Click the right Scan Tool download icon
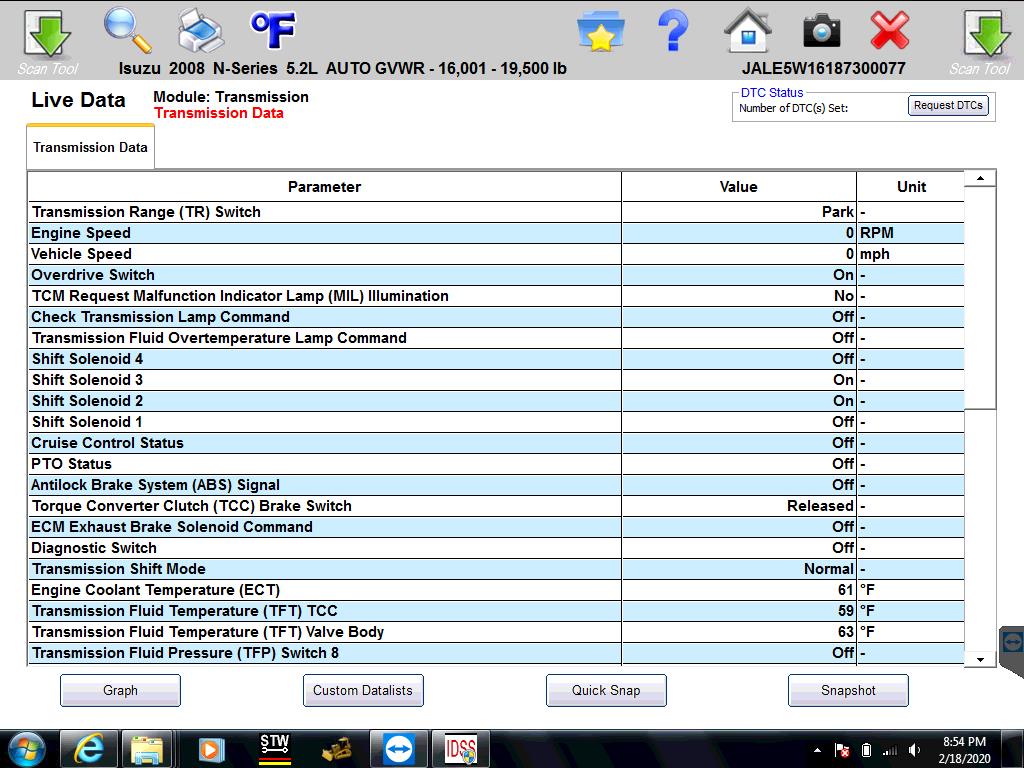 986,34
